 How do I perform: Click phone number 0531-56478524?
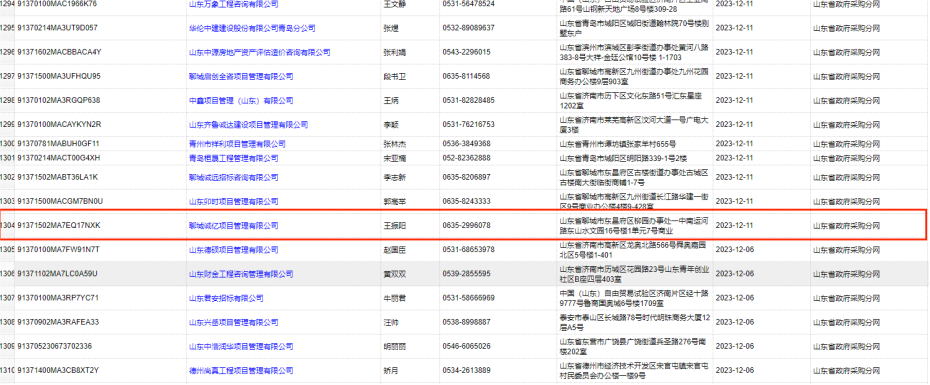click(x=468, y=4)
